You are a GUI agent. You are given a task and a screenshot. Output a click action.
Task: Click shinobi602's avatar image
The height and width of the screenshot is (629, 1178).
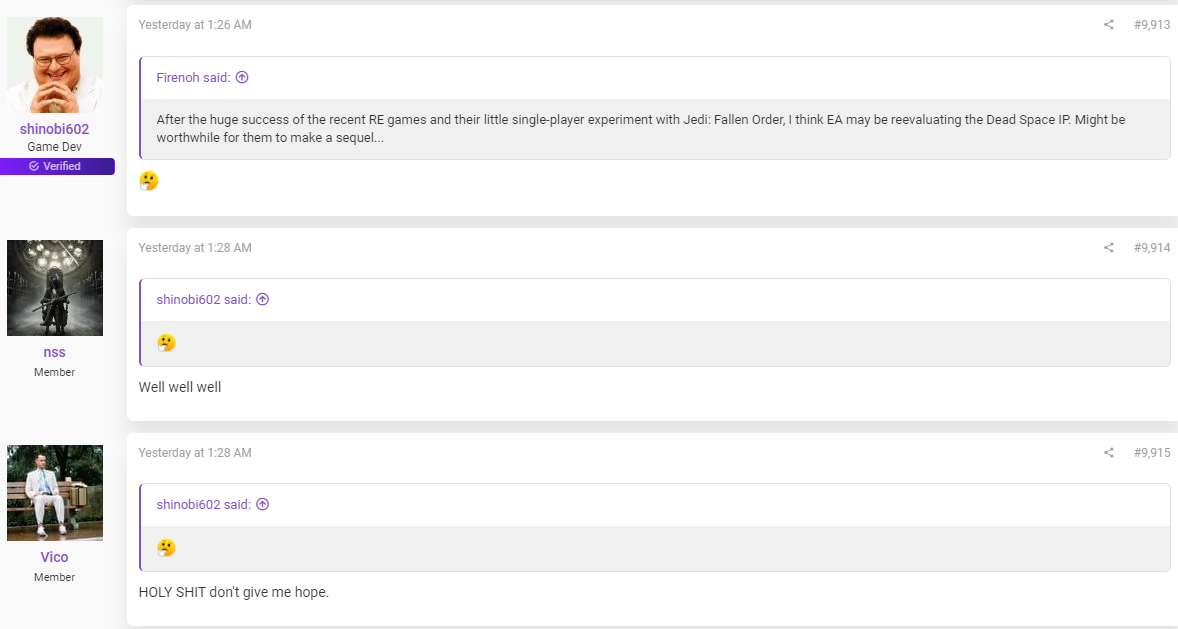pyautogui.click(x=55, y=65)
